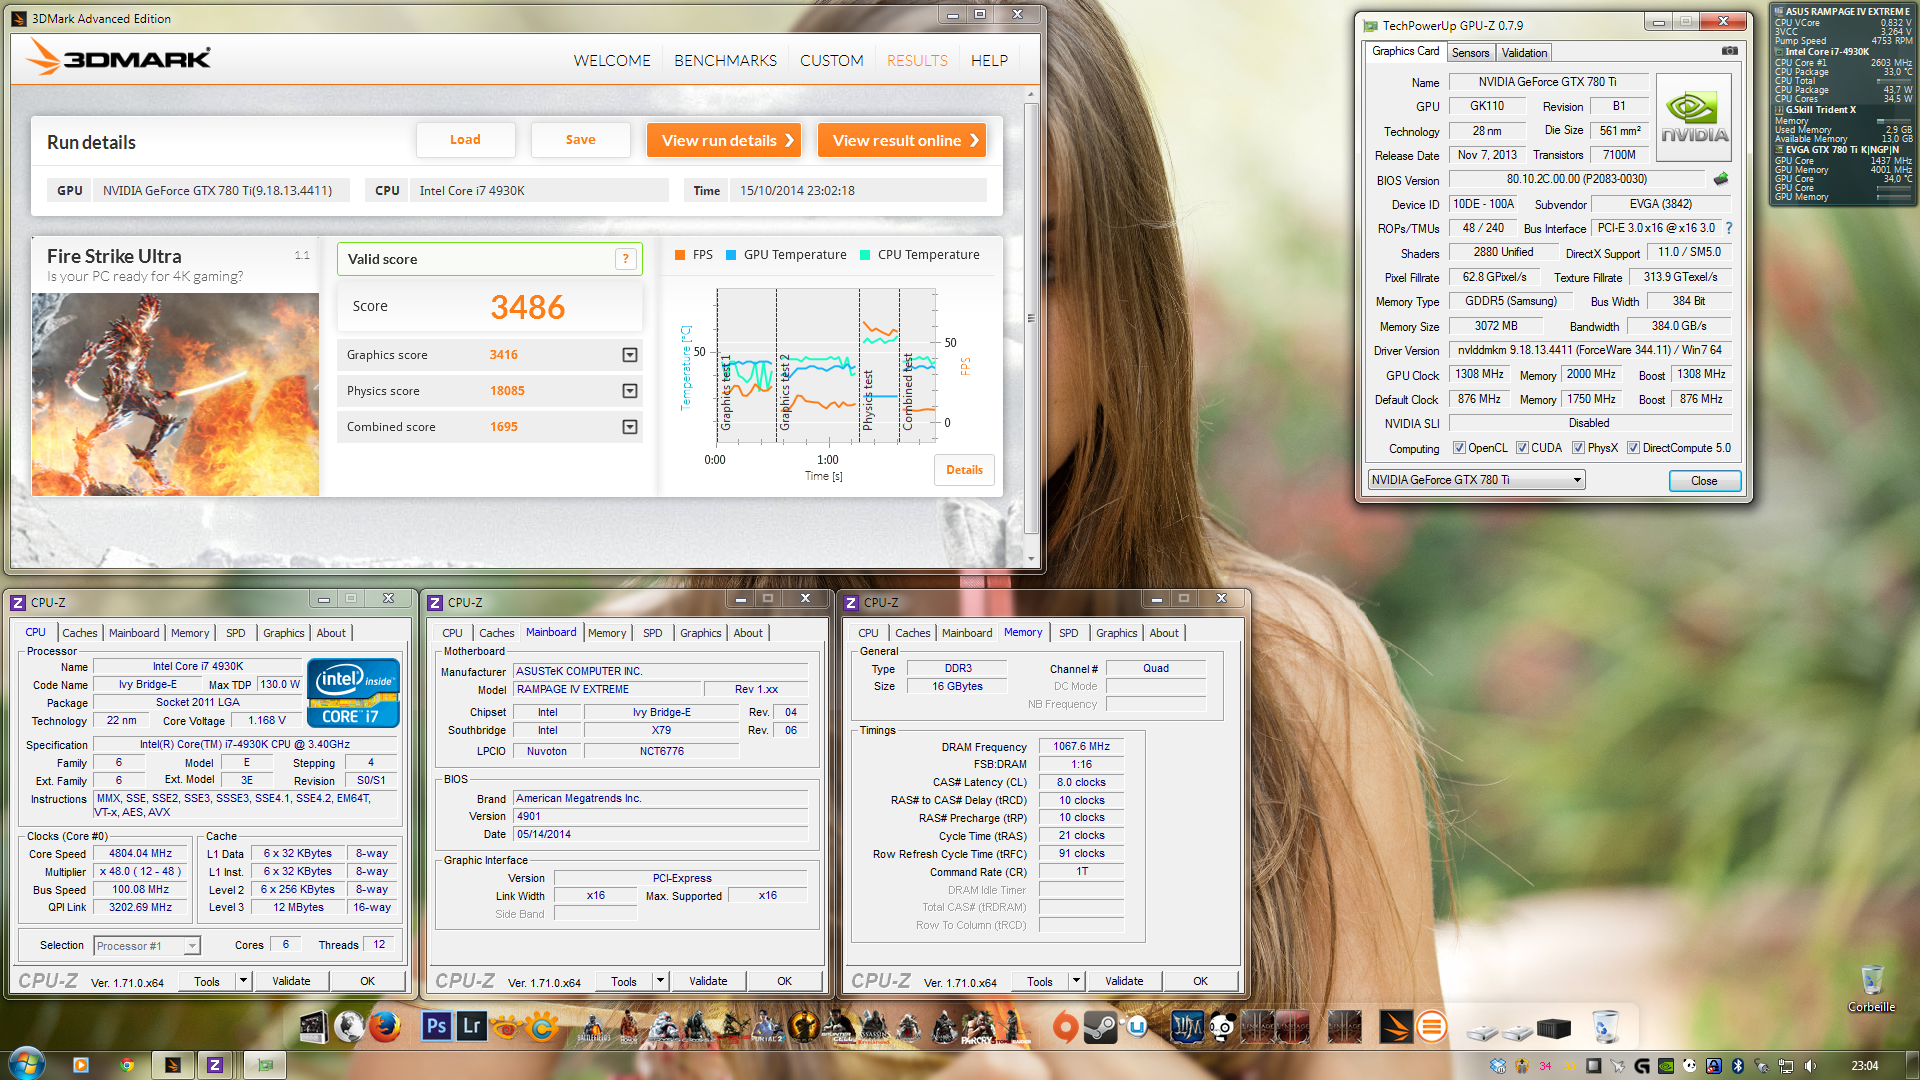
Task: Click the Fire Strike Ultra thumbnail image
Action: [x=175, y=394]
